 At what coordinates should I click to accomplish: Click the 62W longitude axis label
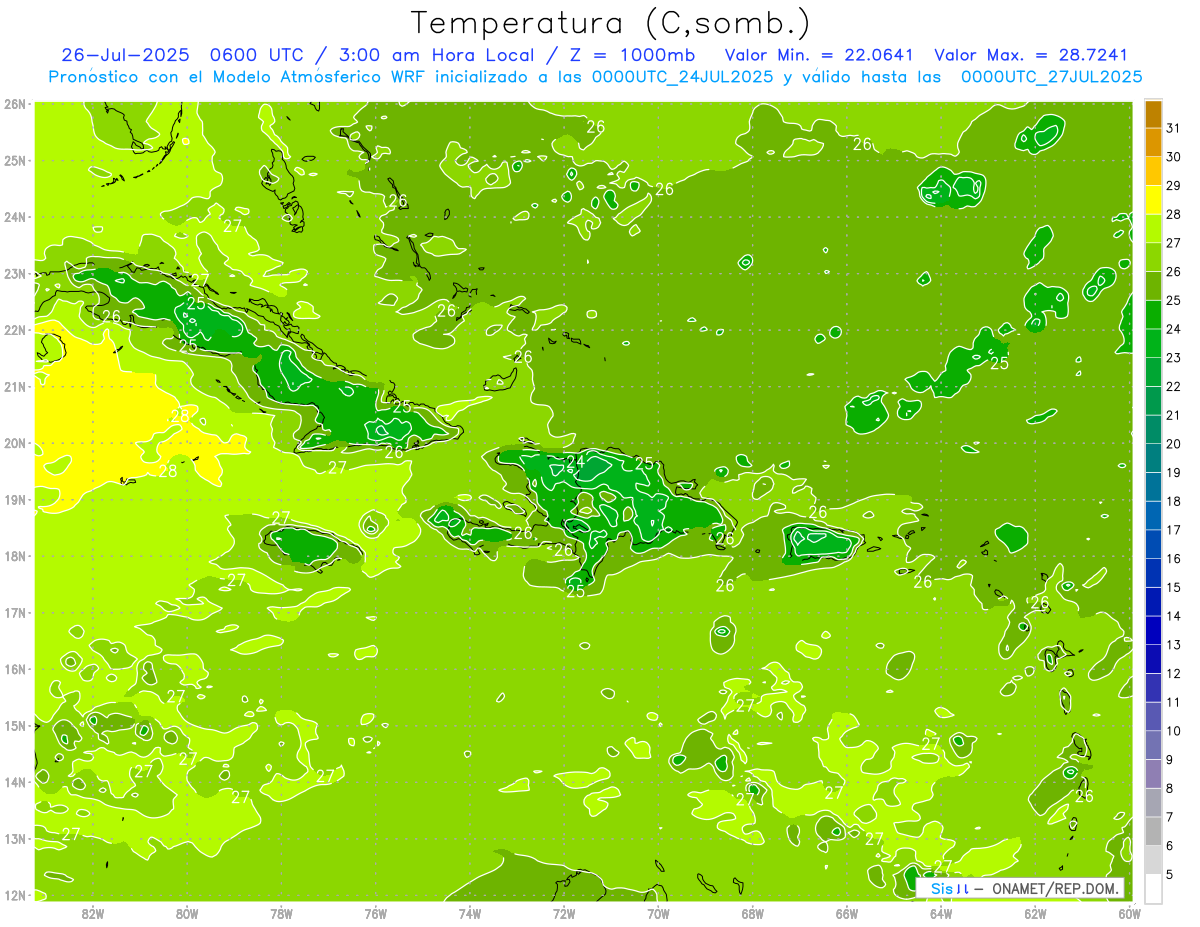[x=1036, y=913]
